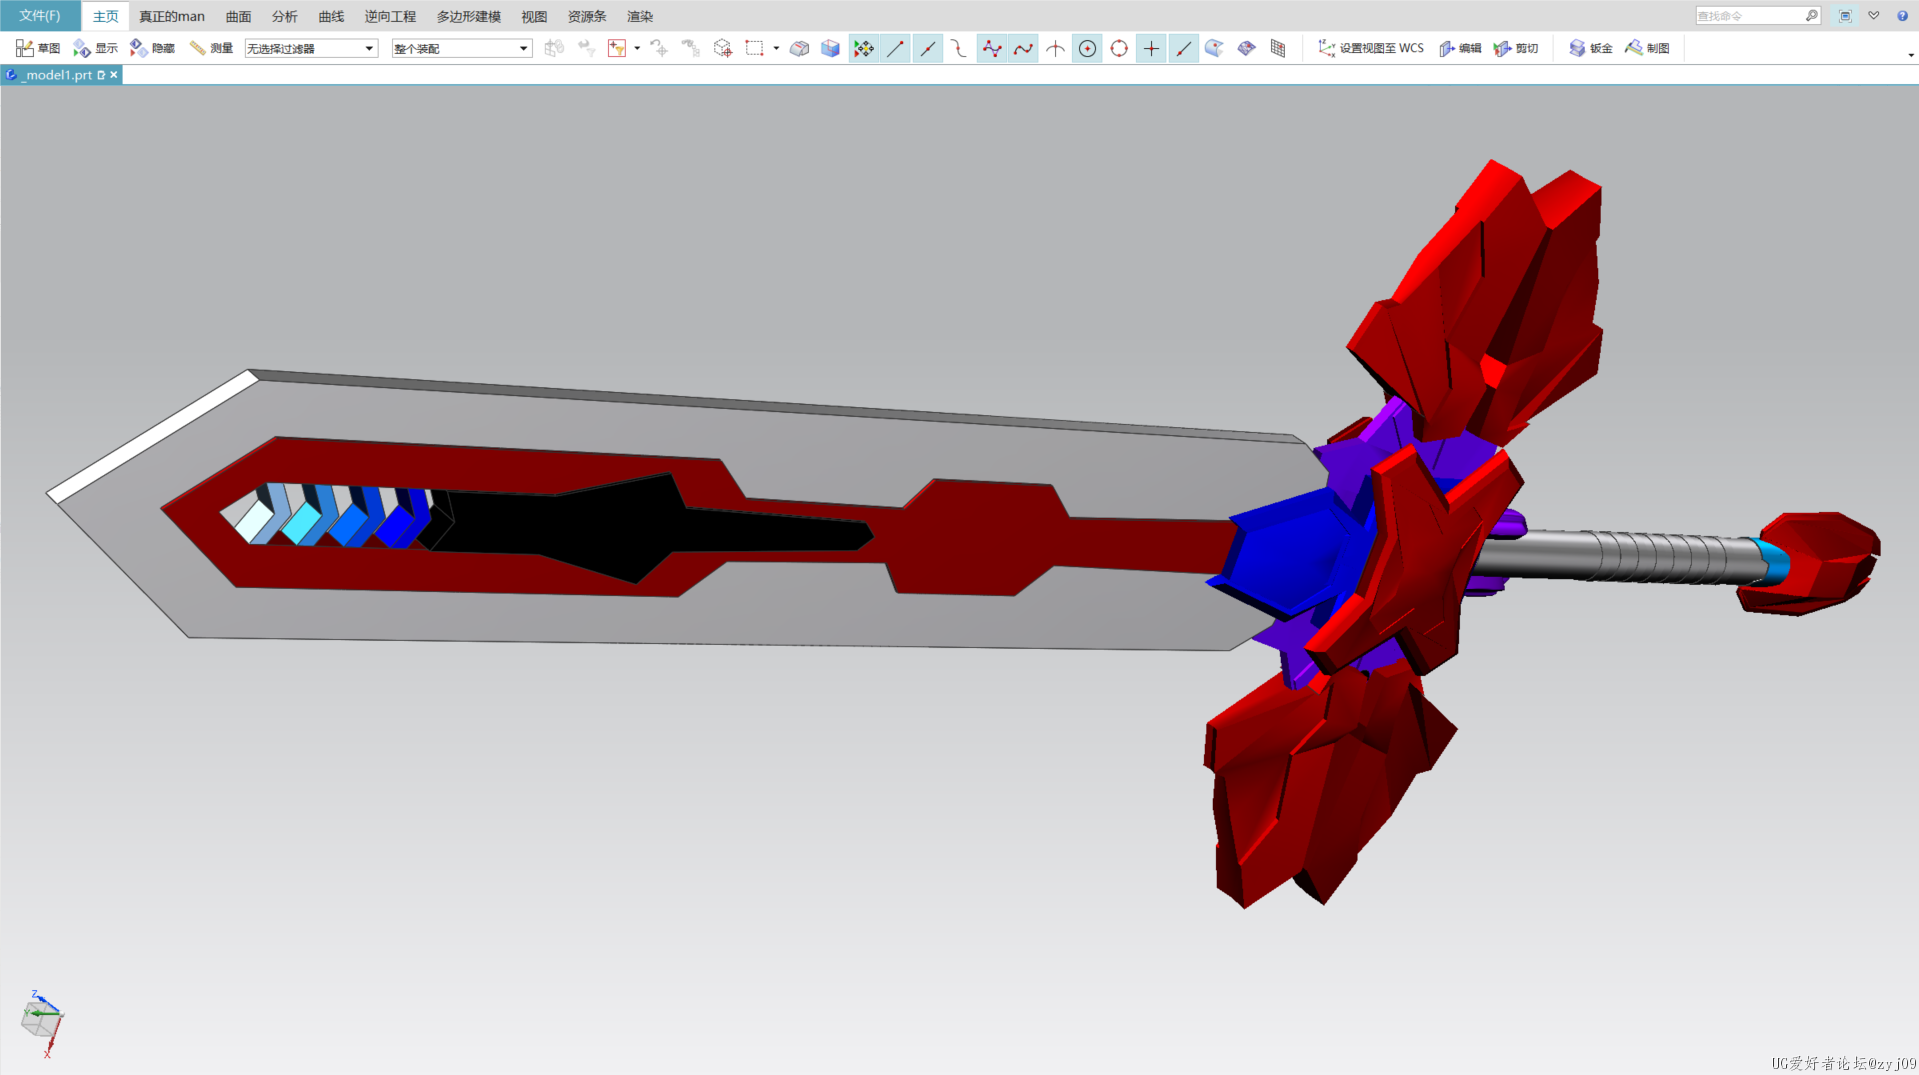Click the rectangle selection icon
The image size is (1919, 1075).
[x=754, y=48]
